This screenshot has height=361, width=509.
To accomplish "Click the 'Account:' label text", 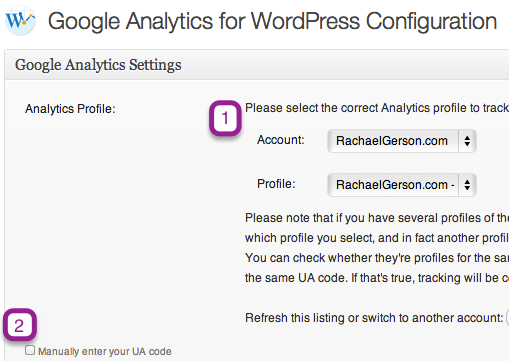I will 281,140.
